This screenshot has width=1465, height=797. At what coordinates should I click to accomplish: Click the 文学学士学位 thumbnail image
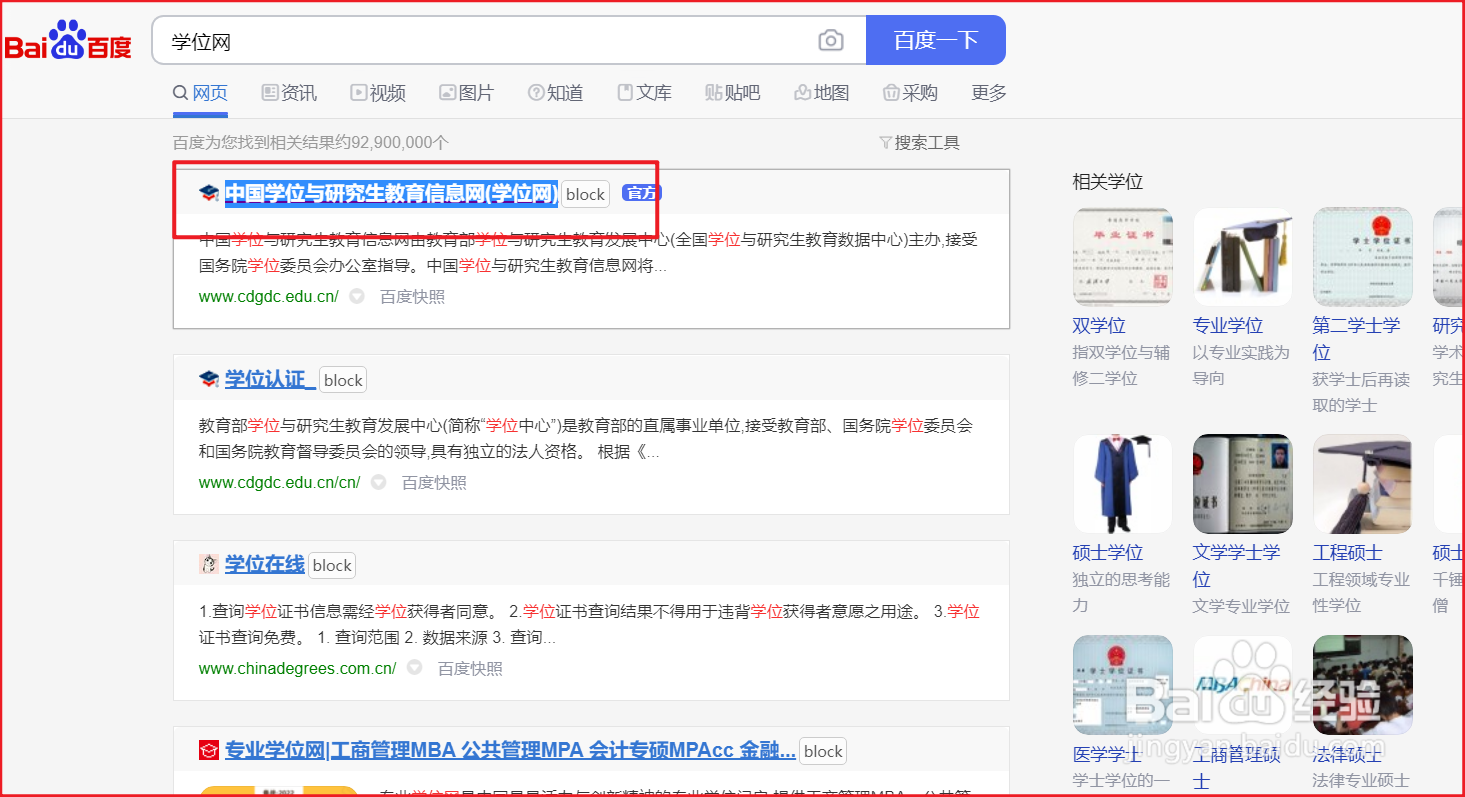point(1242,484)
